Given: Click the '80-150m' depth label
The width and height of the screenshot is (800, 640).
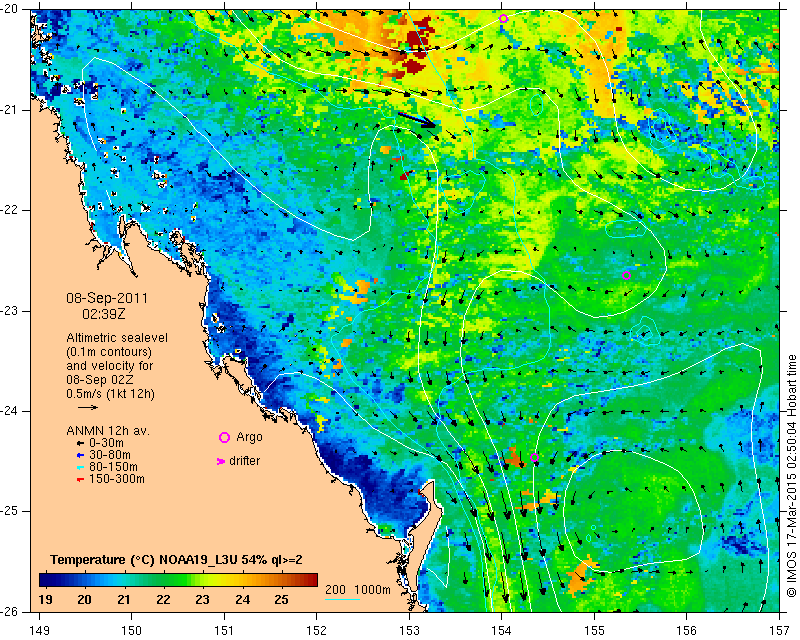Looking at the screenshot, I should pyautogui.click(x=113, y=467).
